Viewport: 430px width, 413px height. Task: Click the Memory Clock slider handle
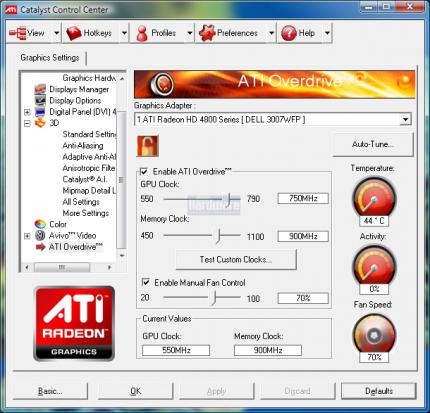218,236
